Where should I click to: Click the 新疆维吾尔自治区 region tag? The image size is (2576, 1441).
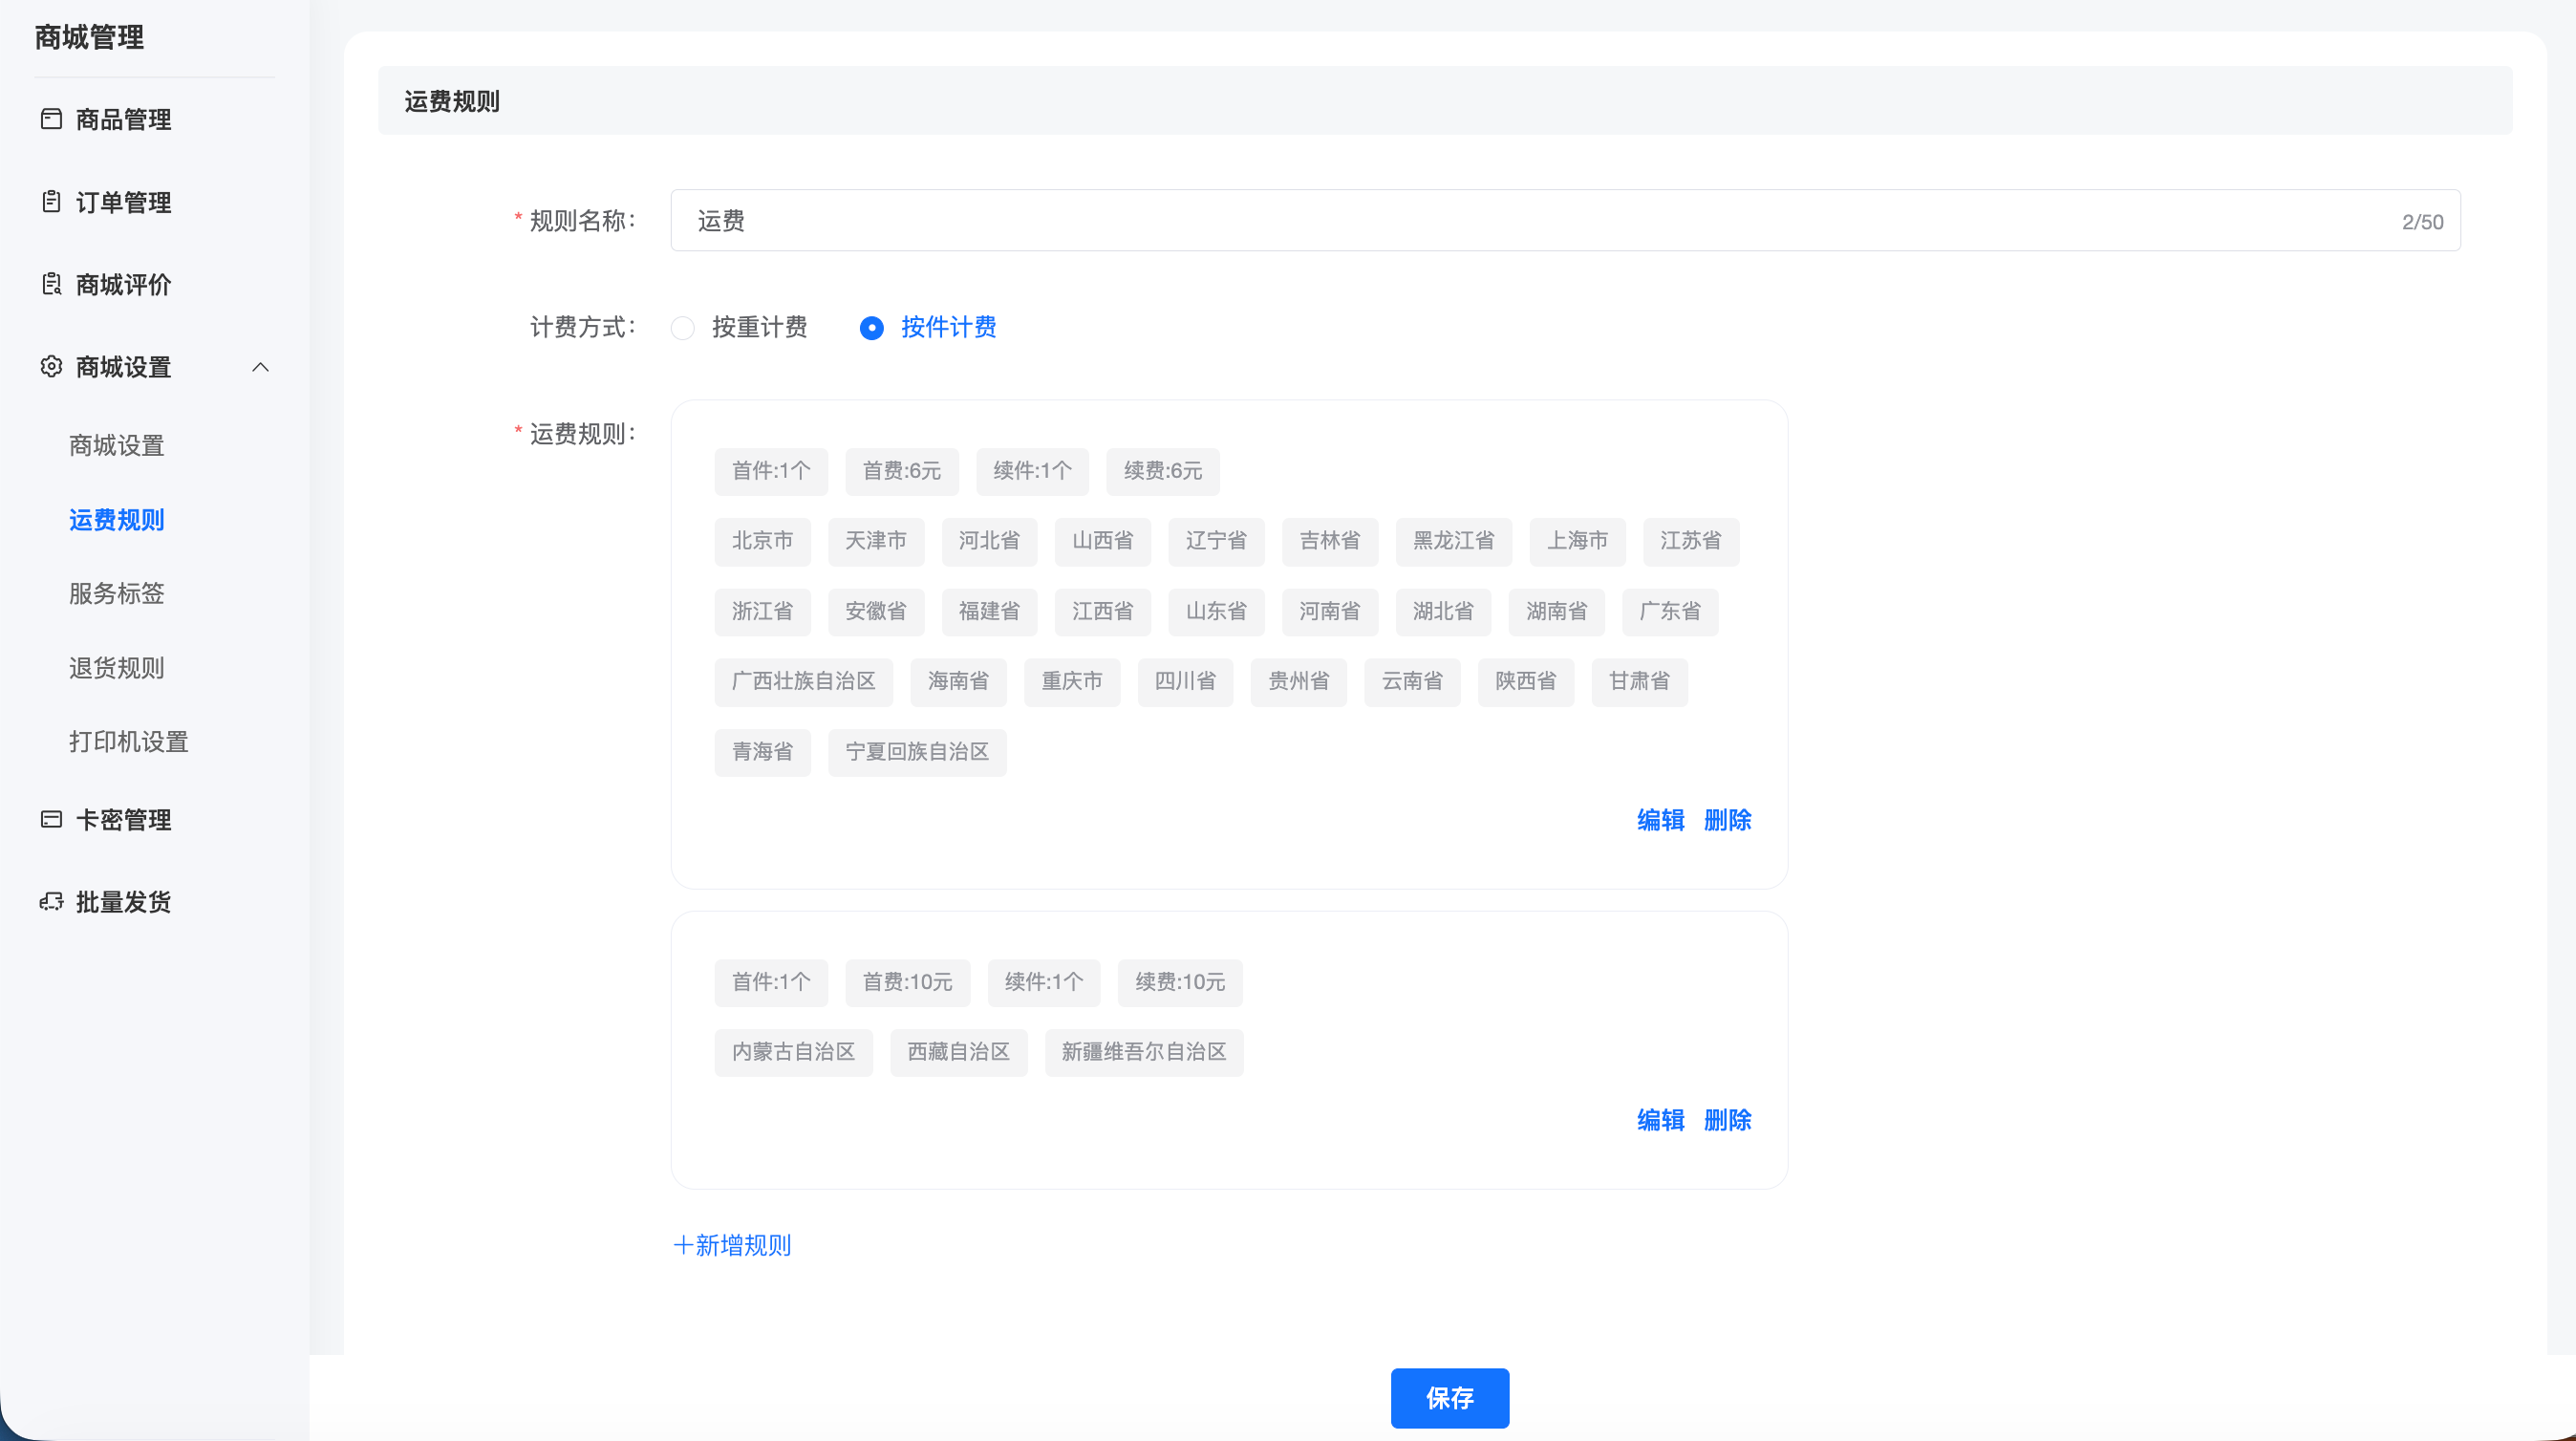pos(1144,1053)
